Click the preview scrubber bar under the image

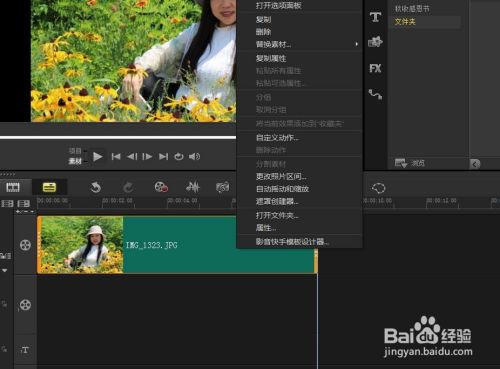[118, 137]
